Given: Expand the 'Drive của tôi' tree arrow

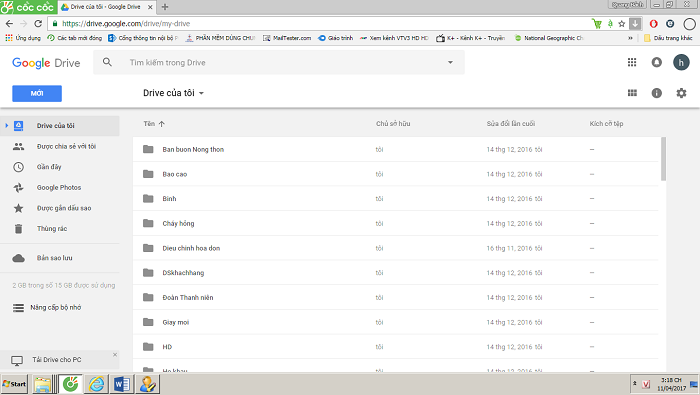Looking at the screenshot, I should point(7,126).
